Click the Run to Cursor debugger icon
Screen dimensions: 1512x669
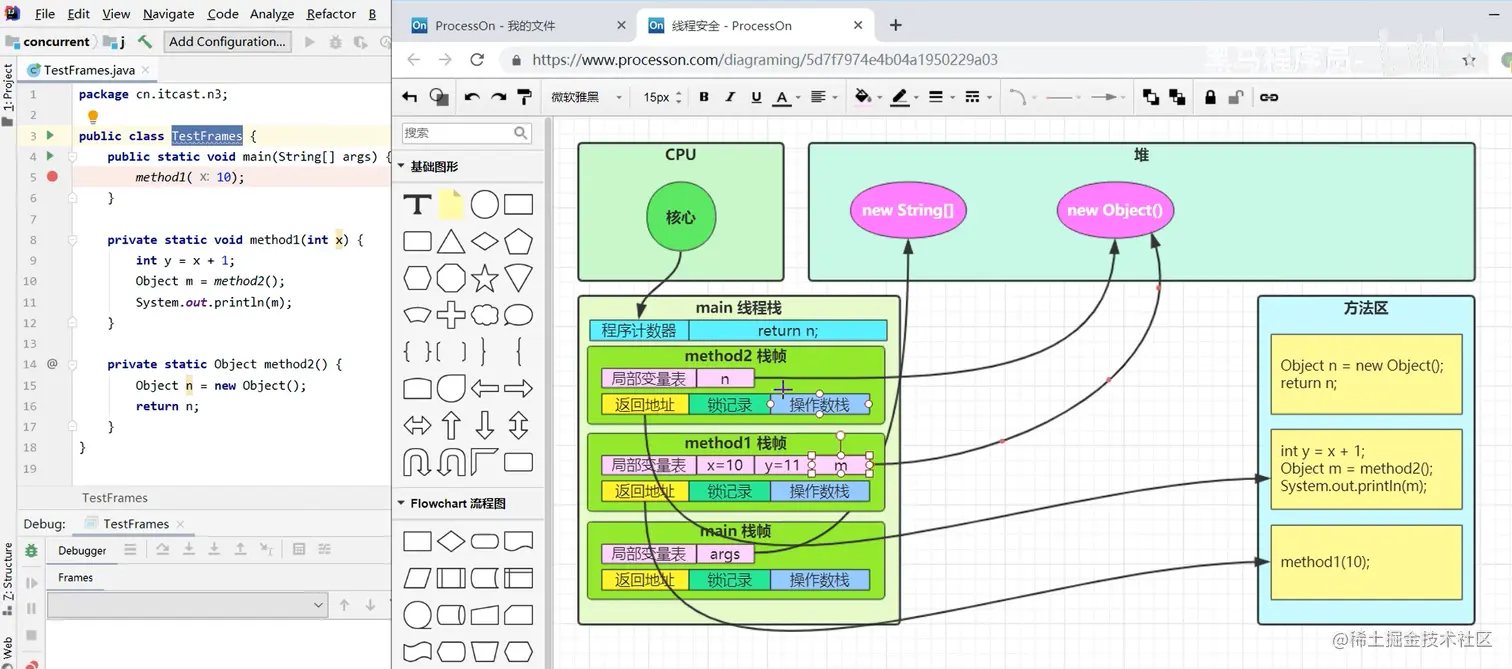[x=266, y=549]
